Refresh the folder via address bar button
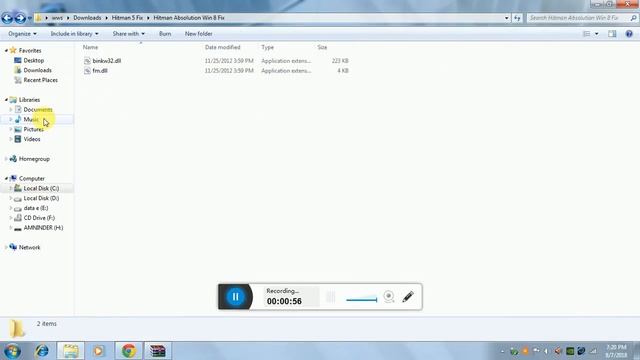This screenshot has height=360, width=640. pos(517,18)
